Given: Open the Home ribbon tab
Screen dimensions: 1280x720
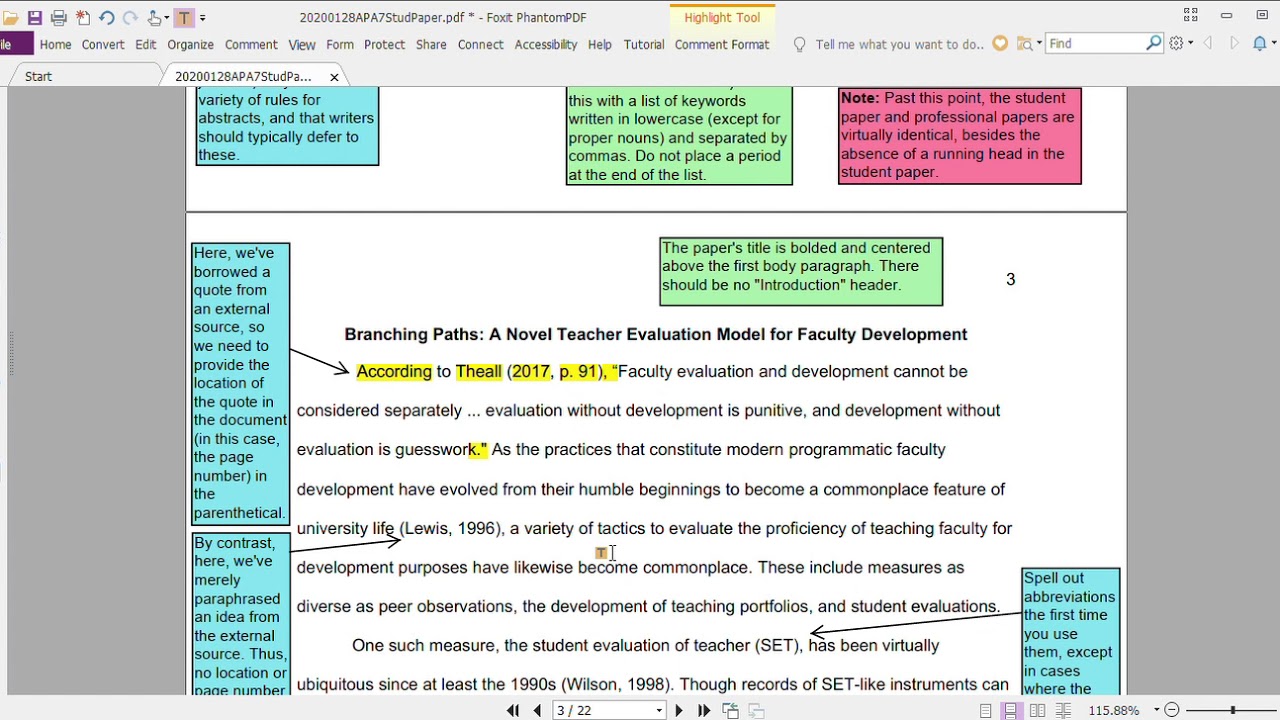Looking at the screenshot, I should pos(55,44).
